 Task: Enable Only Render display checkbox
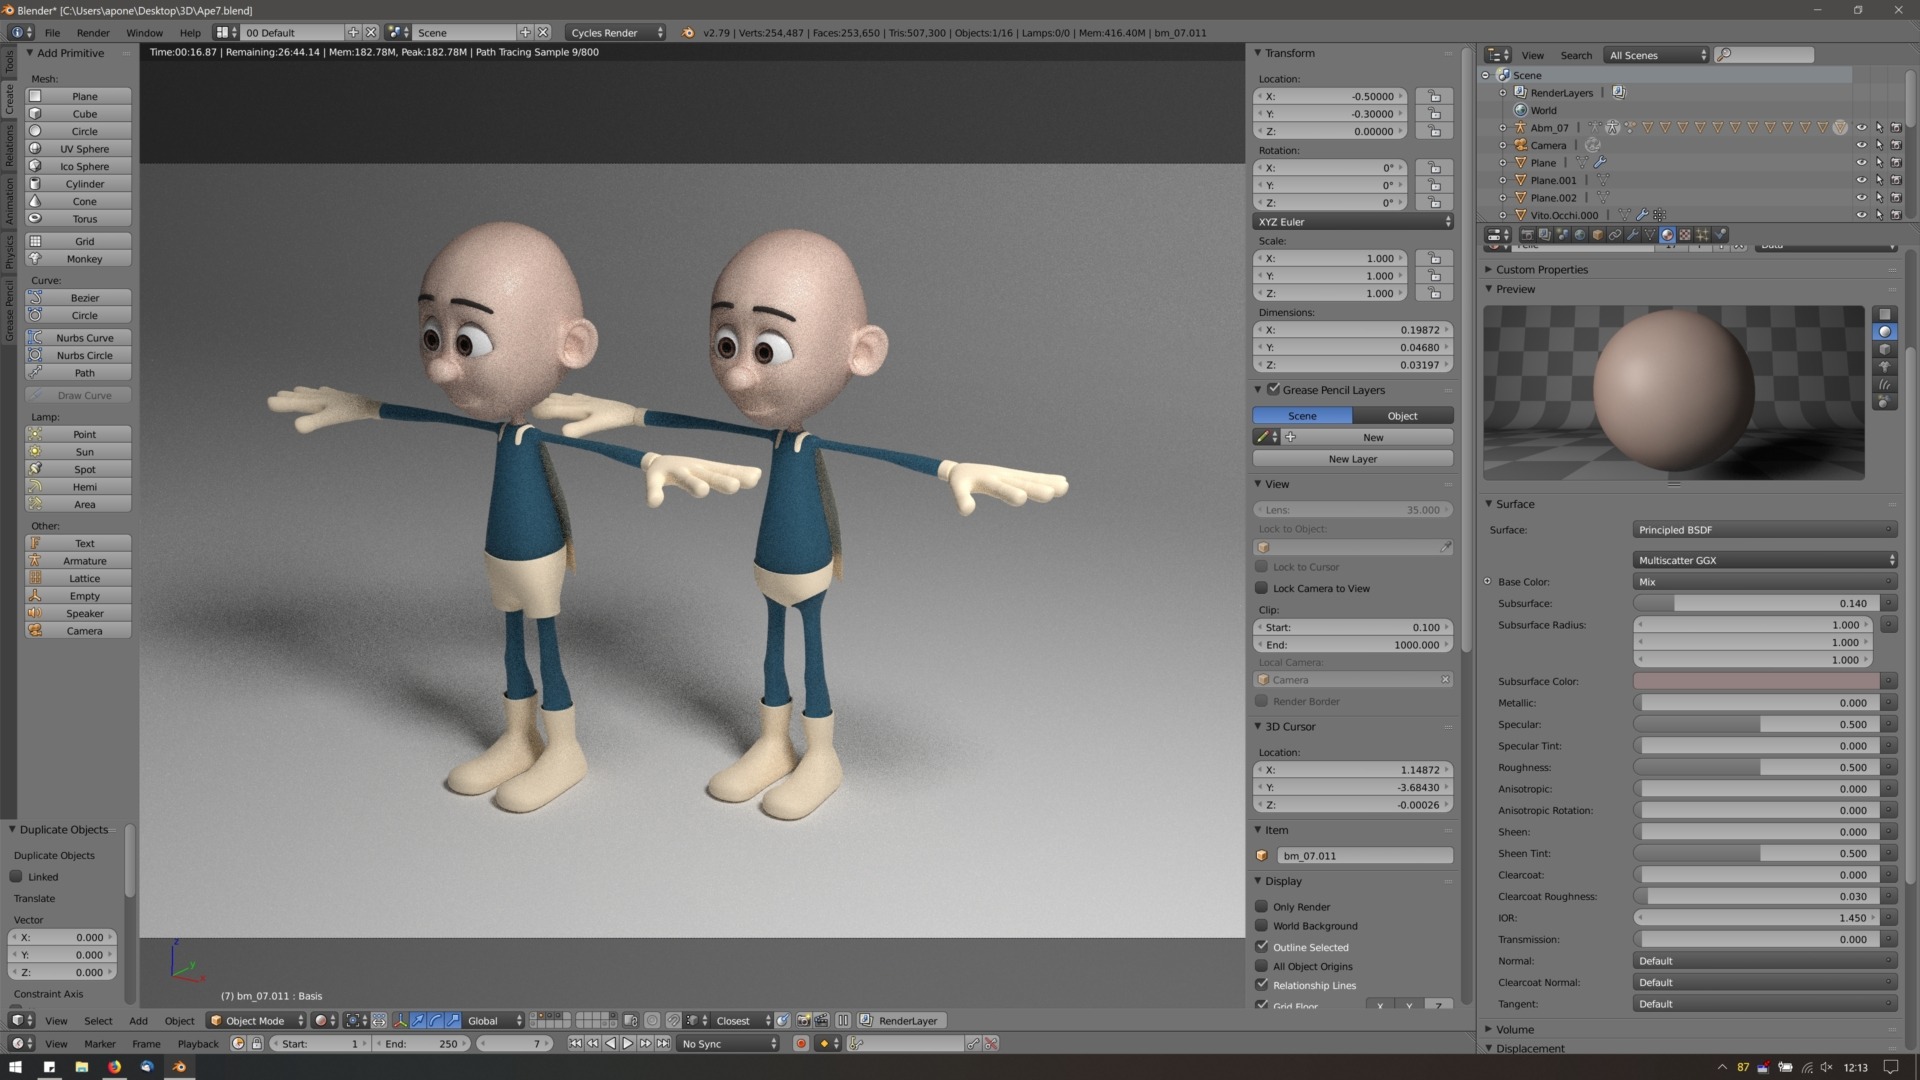[1261, 906]
